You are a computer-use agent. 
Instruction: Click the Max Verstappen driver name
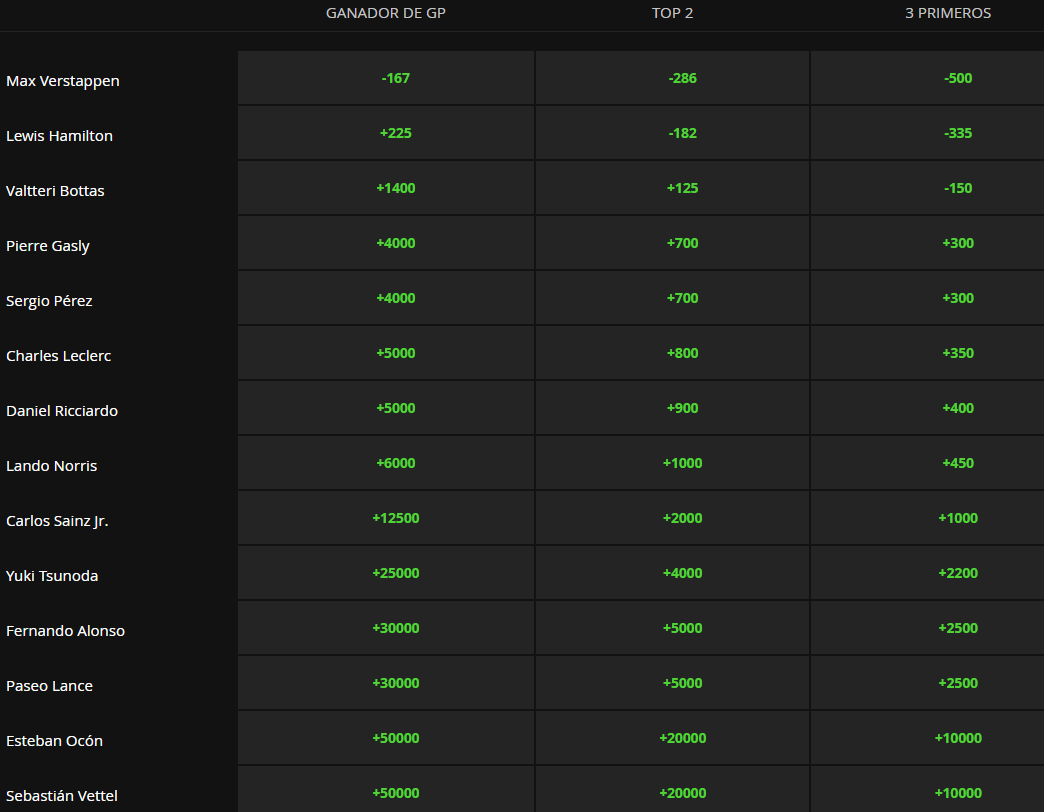coord(62,80)
